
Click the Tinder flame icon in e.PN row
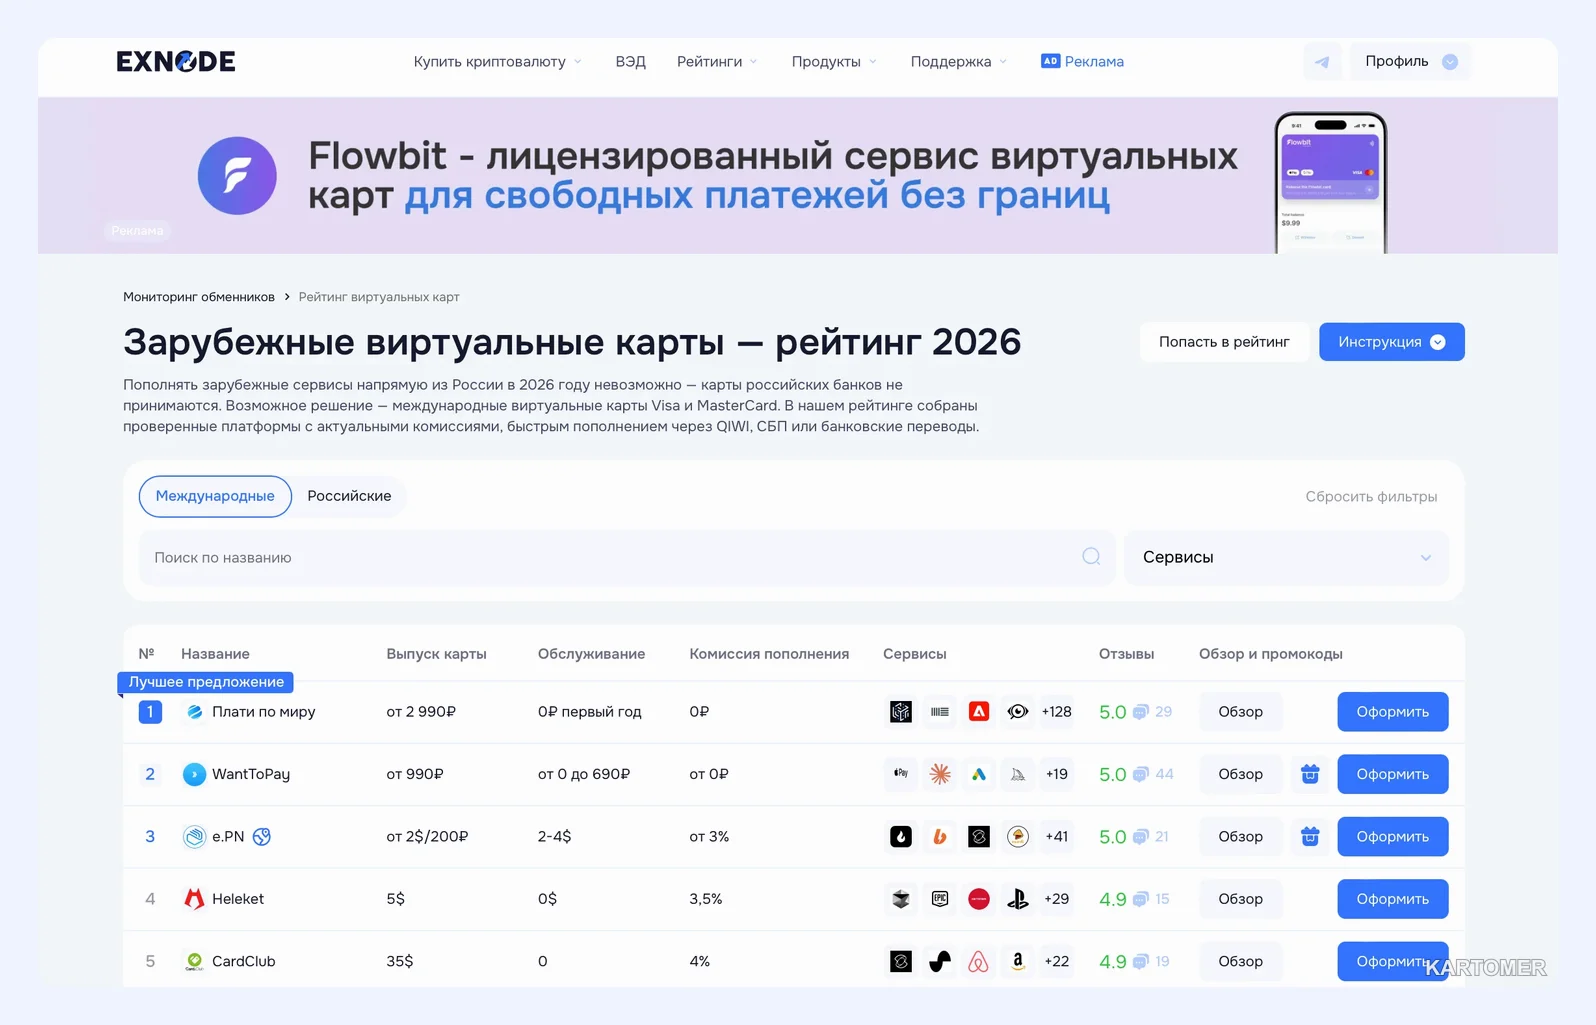pos(901,837)
